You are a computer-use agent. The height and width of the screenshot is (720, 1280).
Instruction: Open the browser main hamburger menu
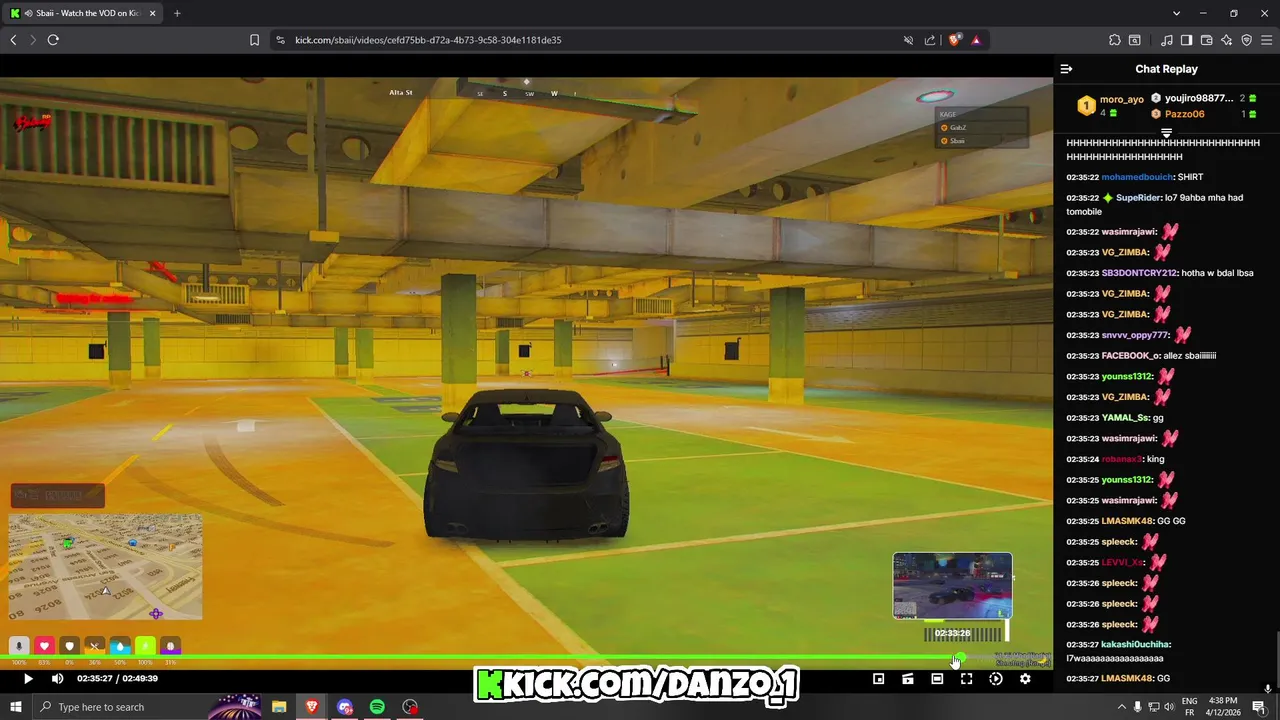click(1266, 40)
